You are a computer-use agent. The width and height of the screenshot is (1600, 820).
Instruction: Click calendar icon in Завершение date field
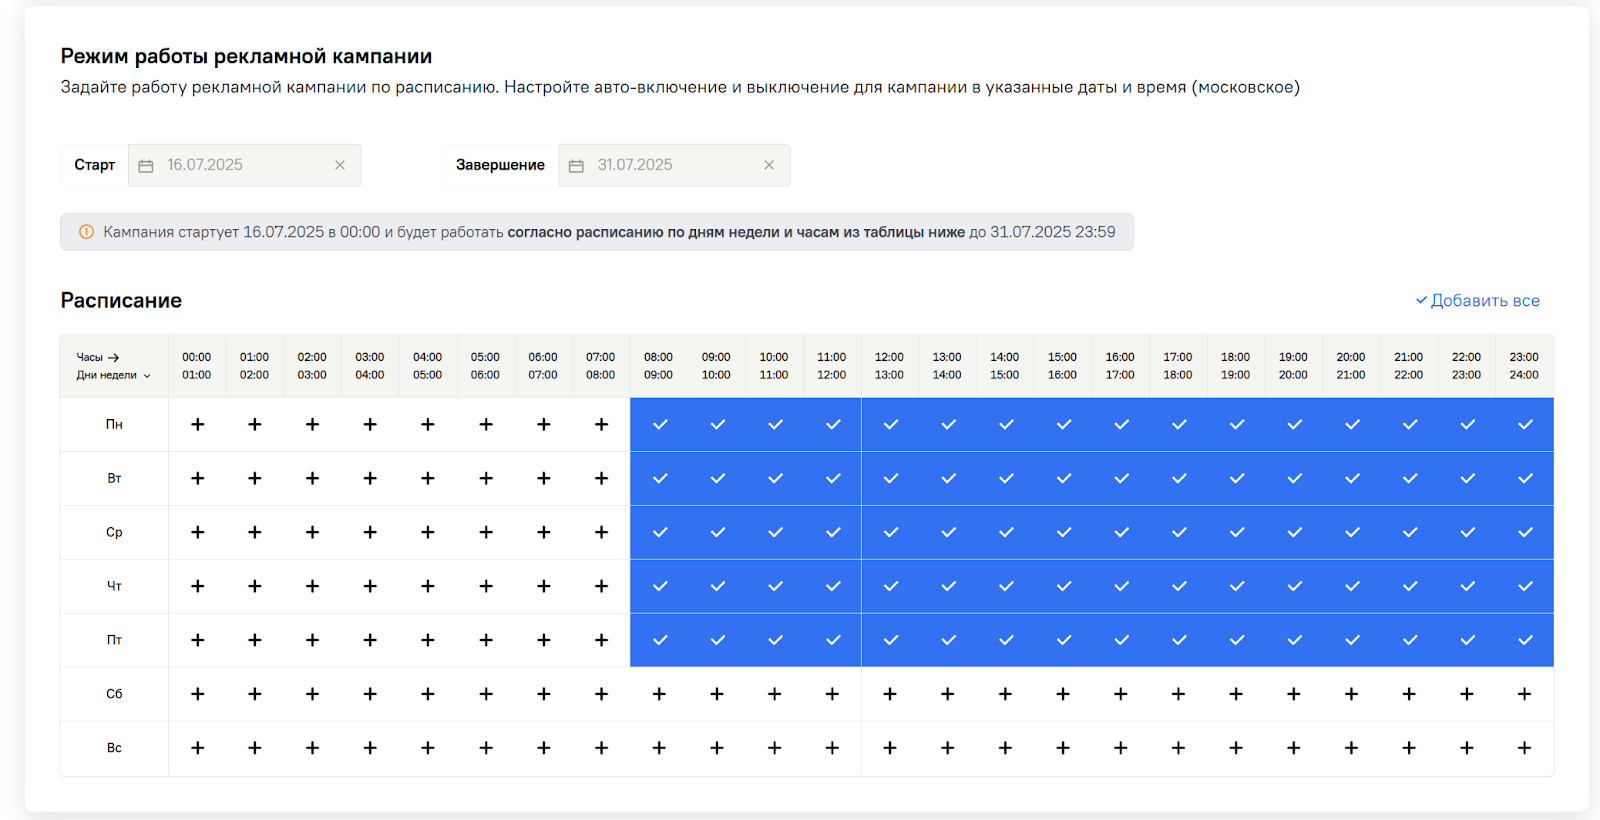click(x=576, y=166)
